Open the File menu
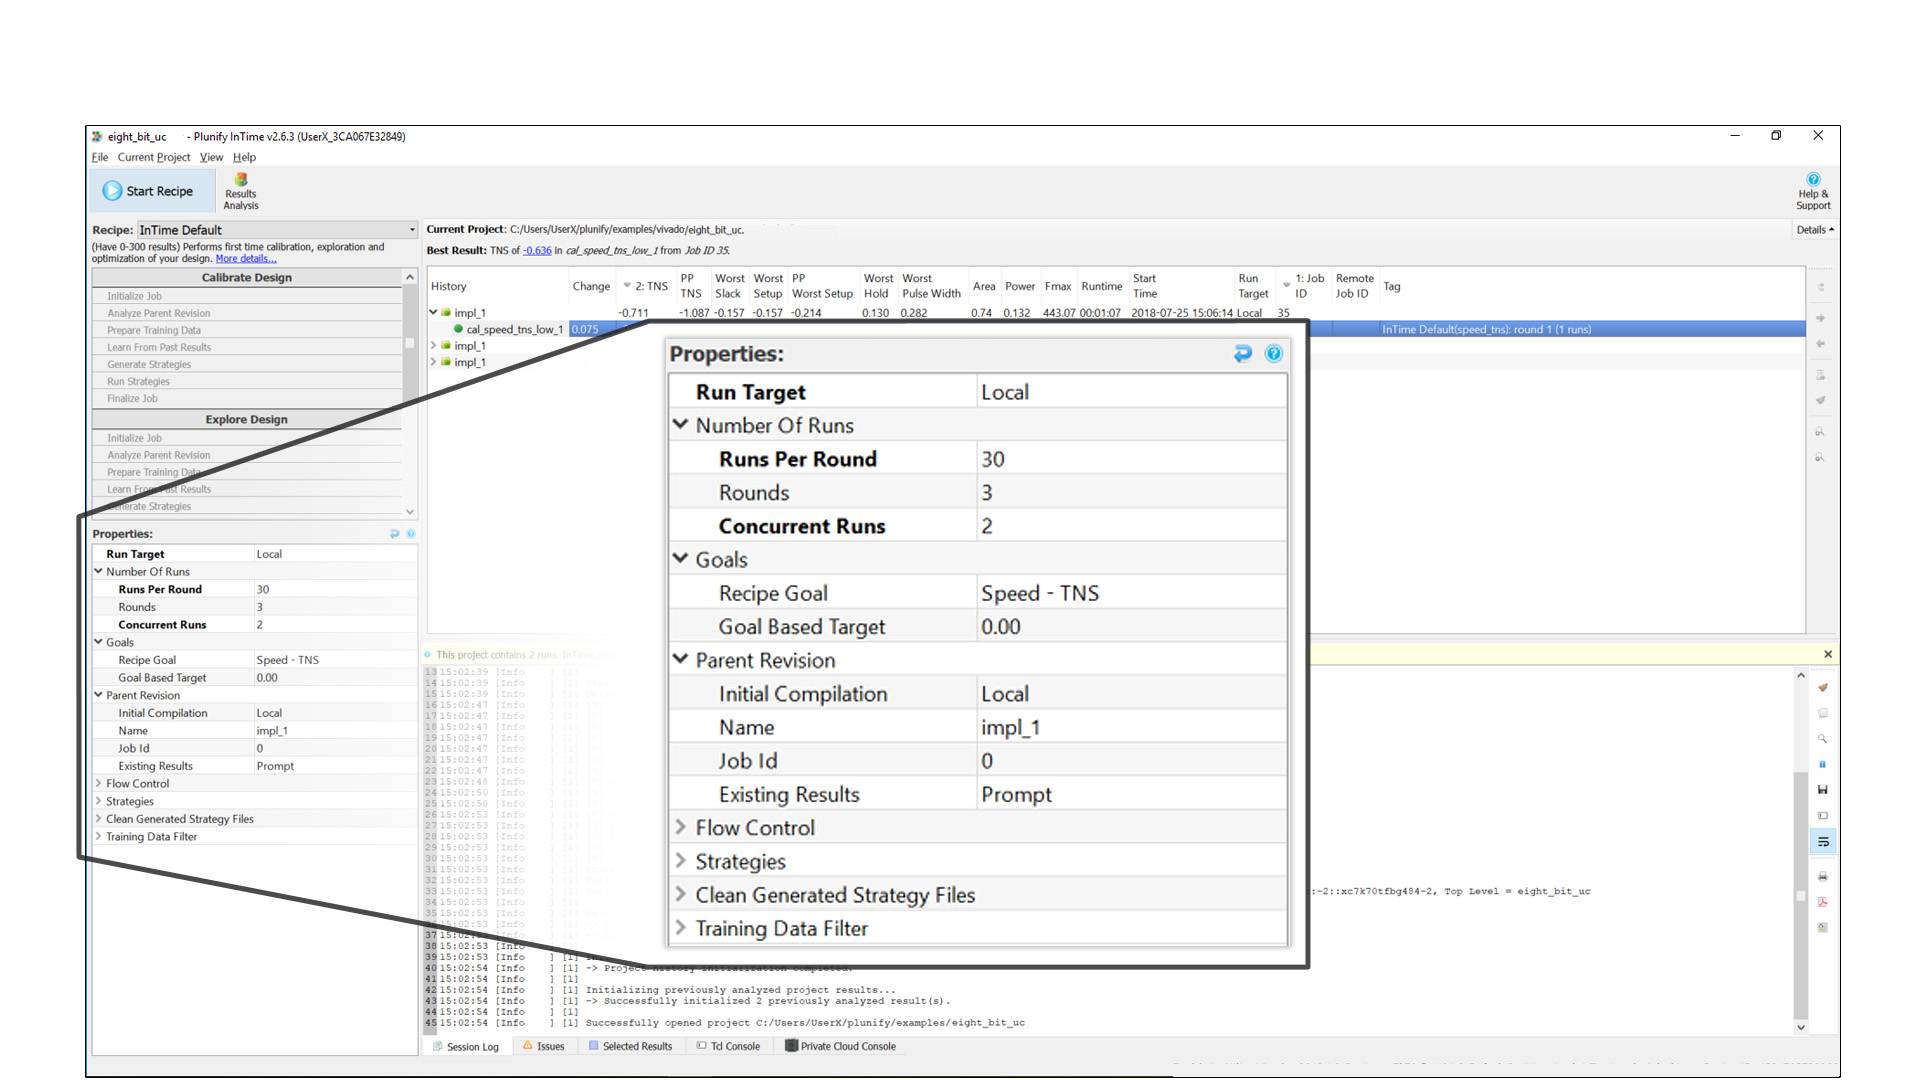Image resolution: width=1920 pixels, height=1080 pixels. 100,157
